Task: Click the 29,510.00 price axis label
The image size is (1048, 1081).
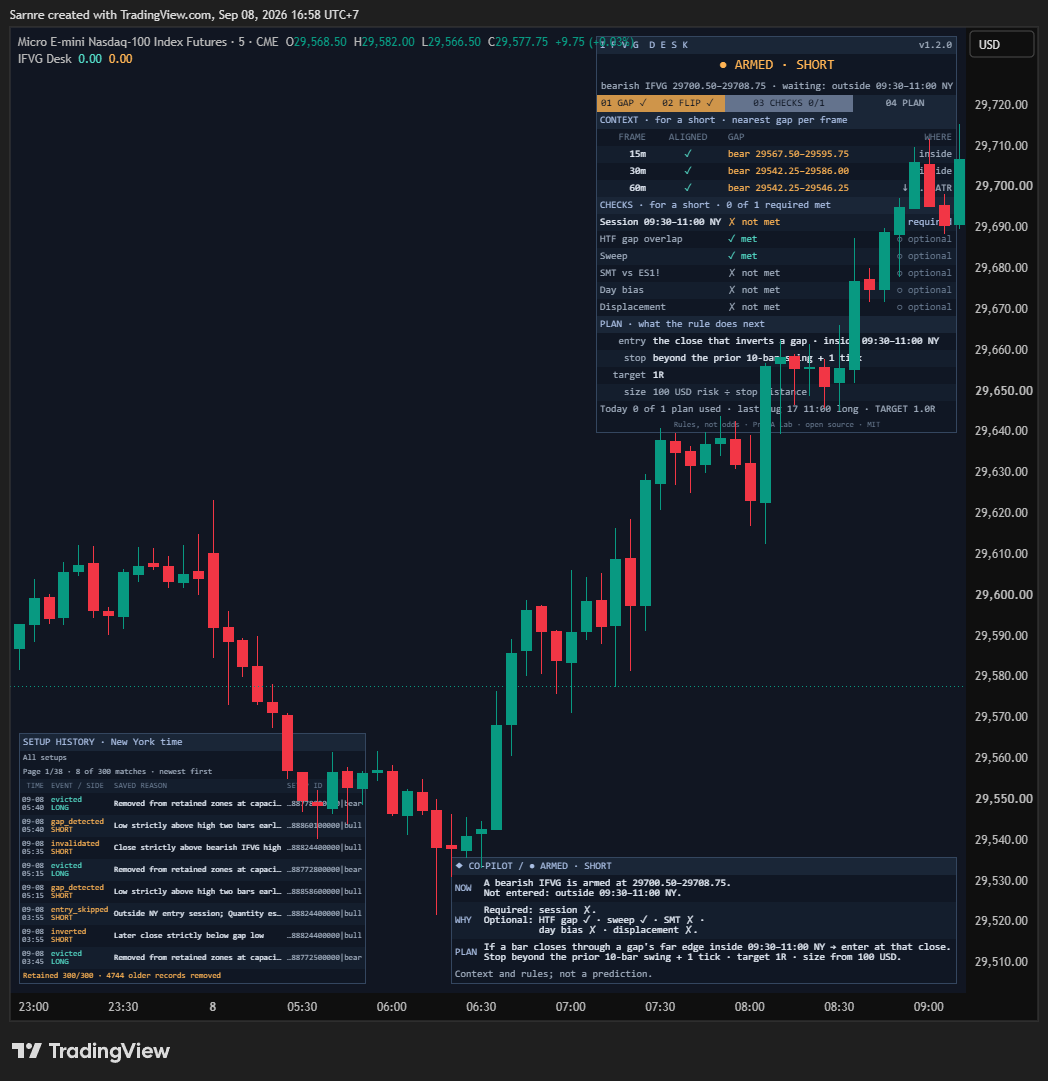Action: [x=1001, y=962]
